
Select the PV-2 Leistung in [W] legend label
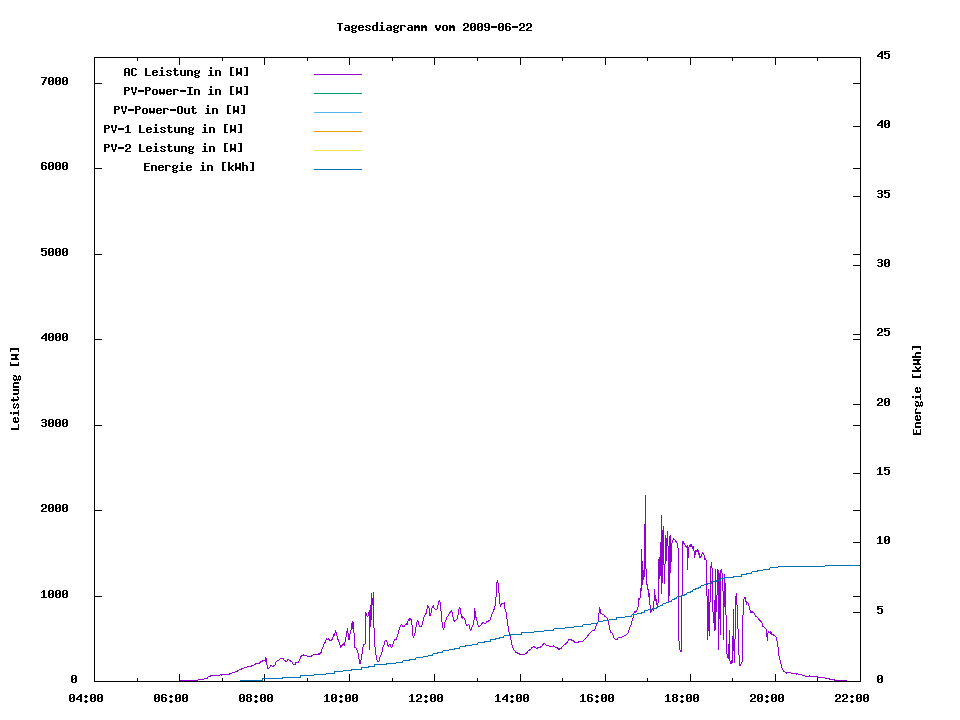[x=173, y=148]
